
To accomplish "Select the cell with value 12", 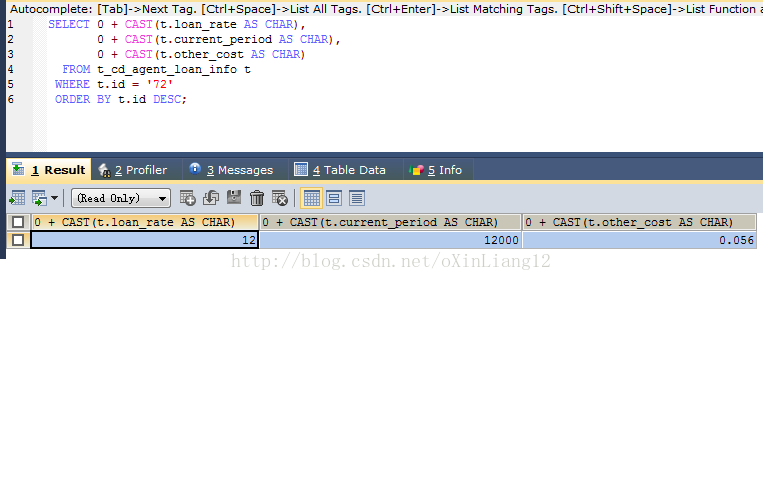I will click(145, 240).
